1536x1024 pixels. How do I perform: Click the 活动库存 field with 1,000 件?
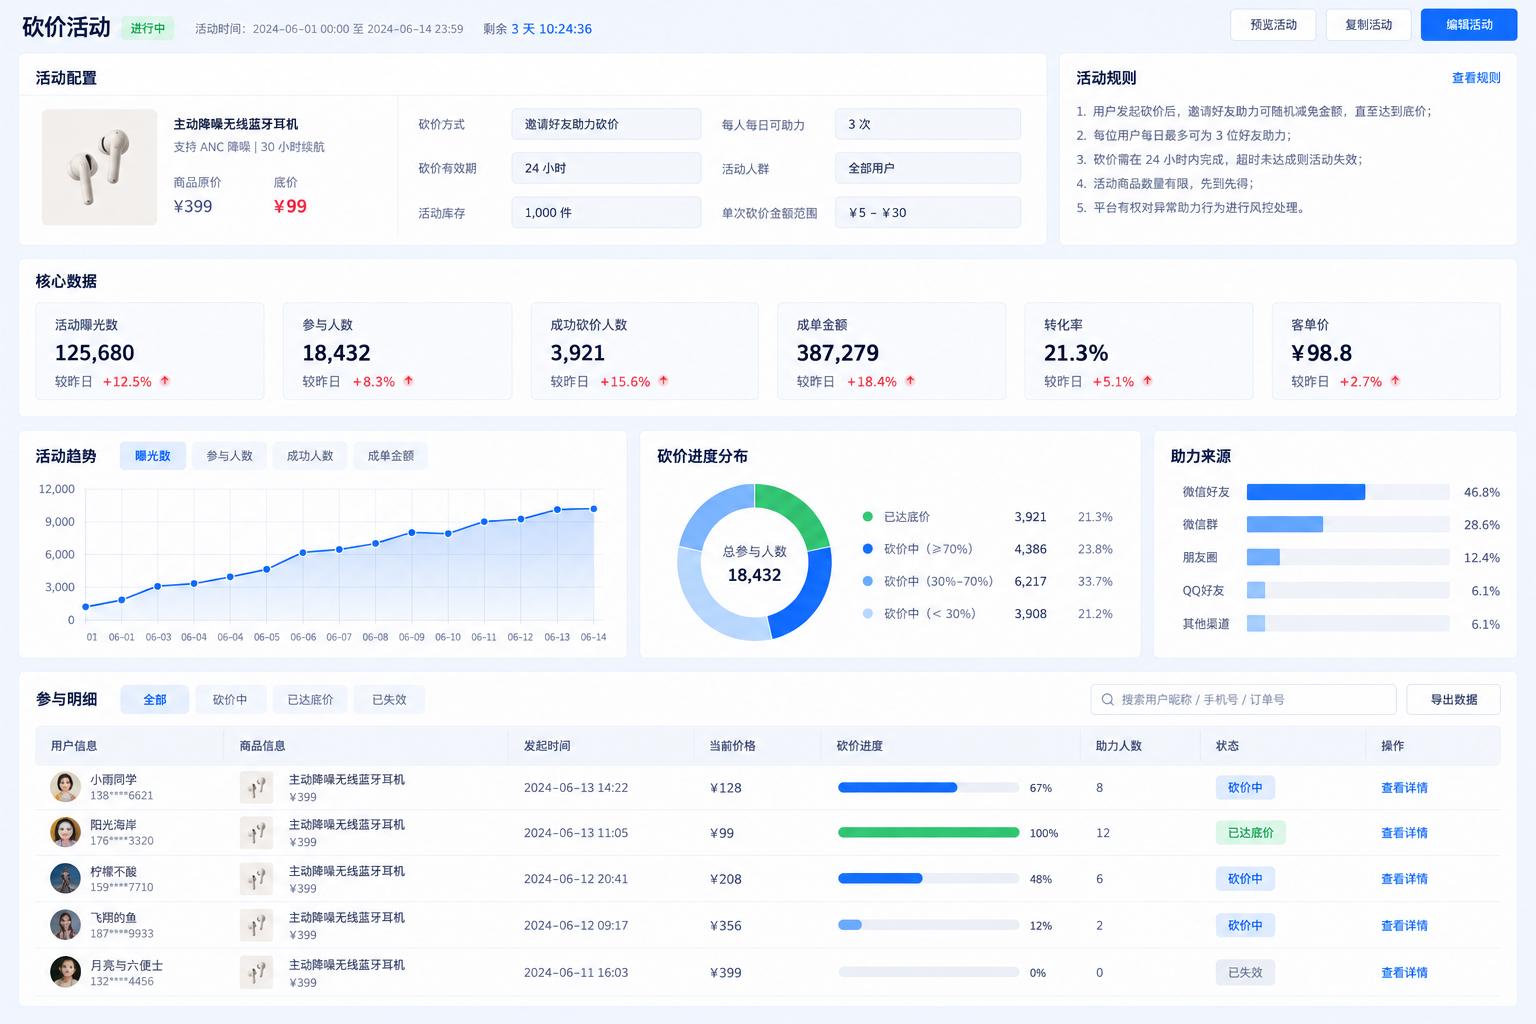click(x=606, y=212)
